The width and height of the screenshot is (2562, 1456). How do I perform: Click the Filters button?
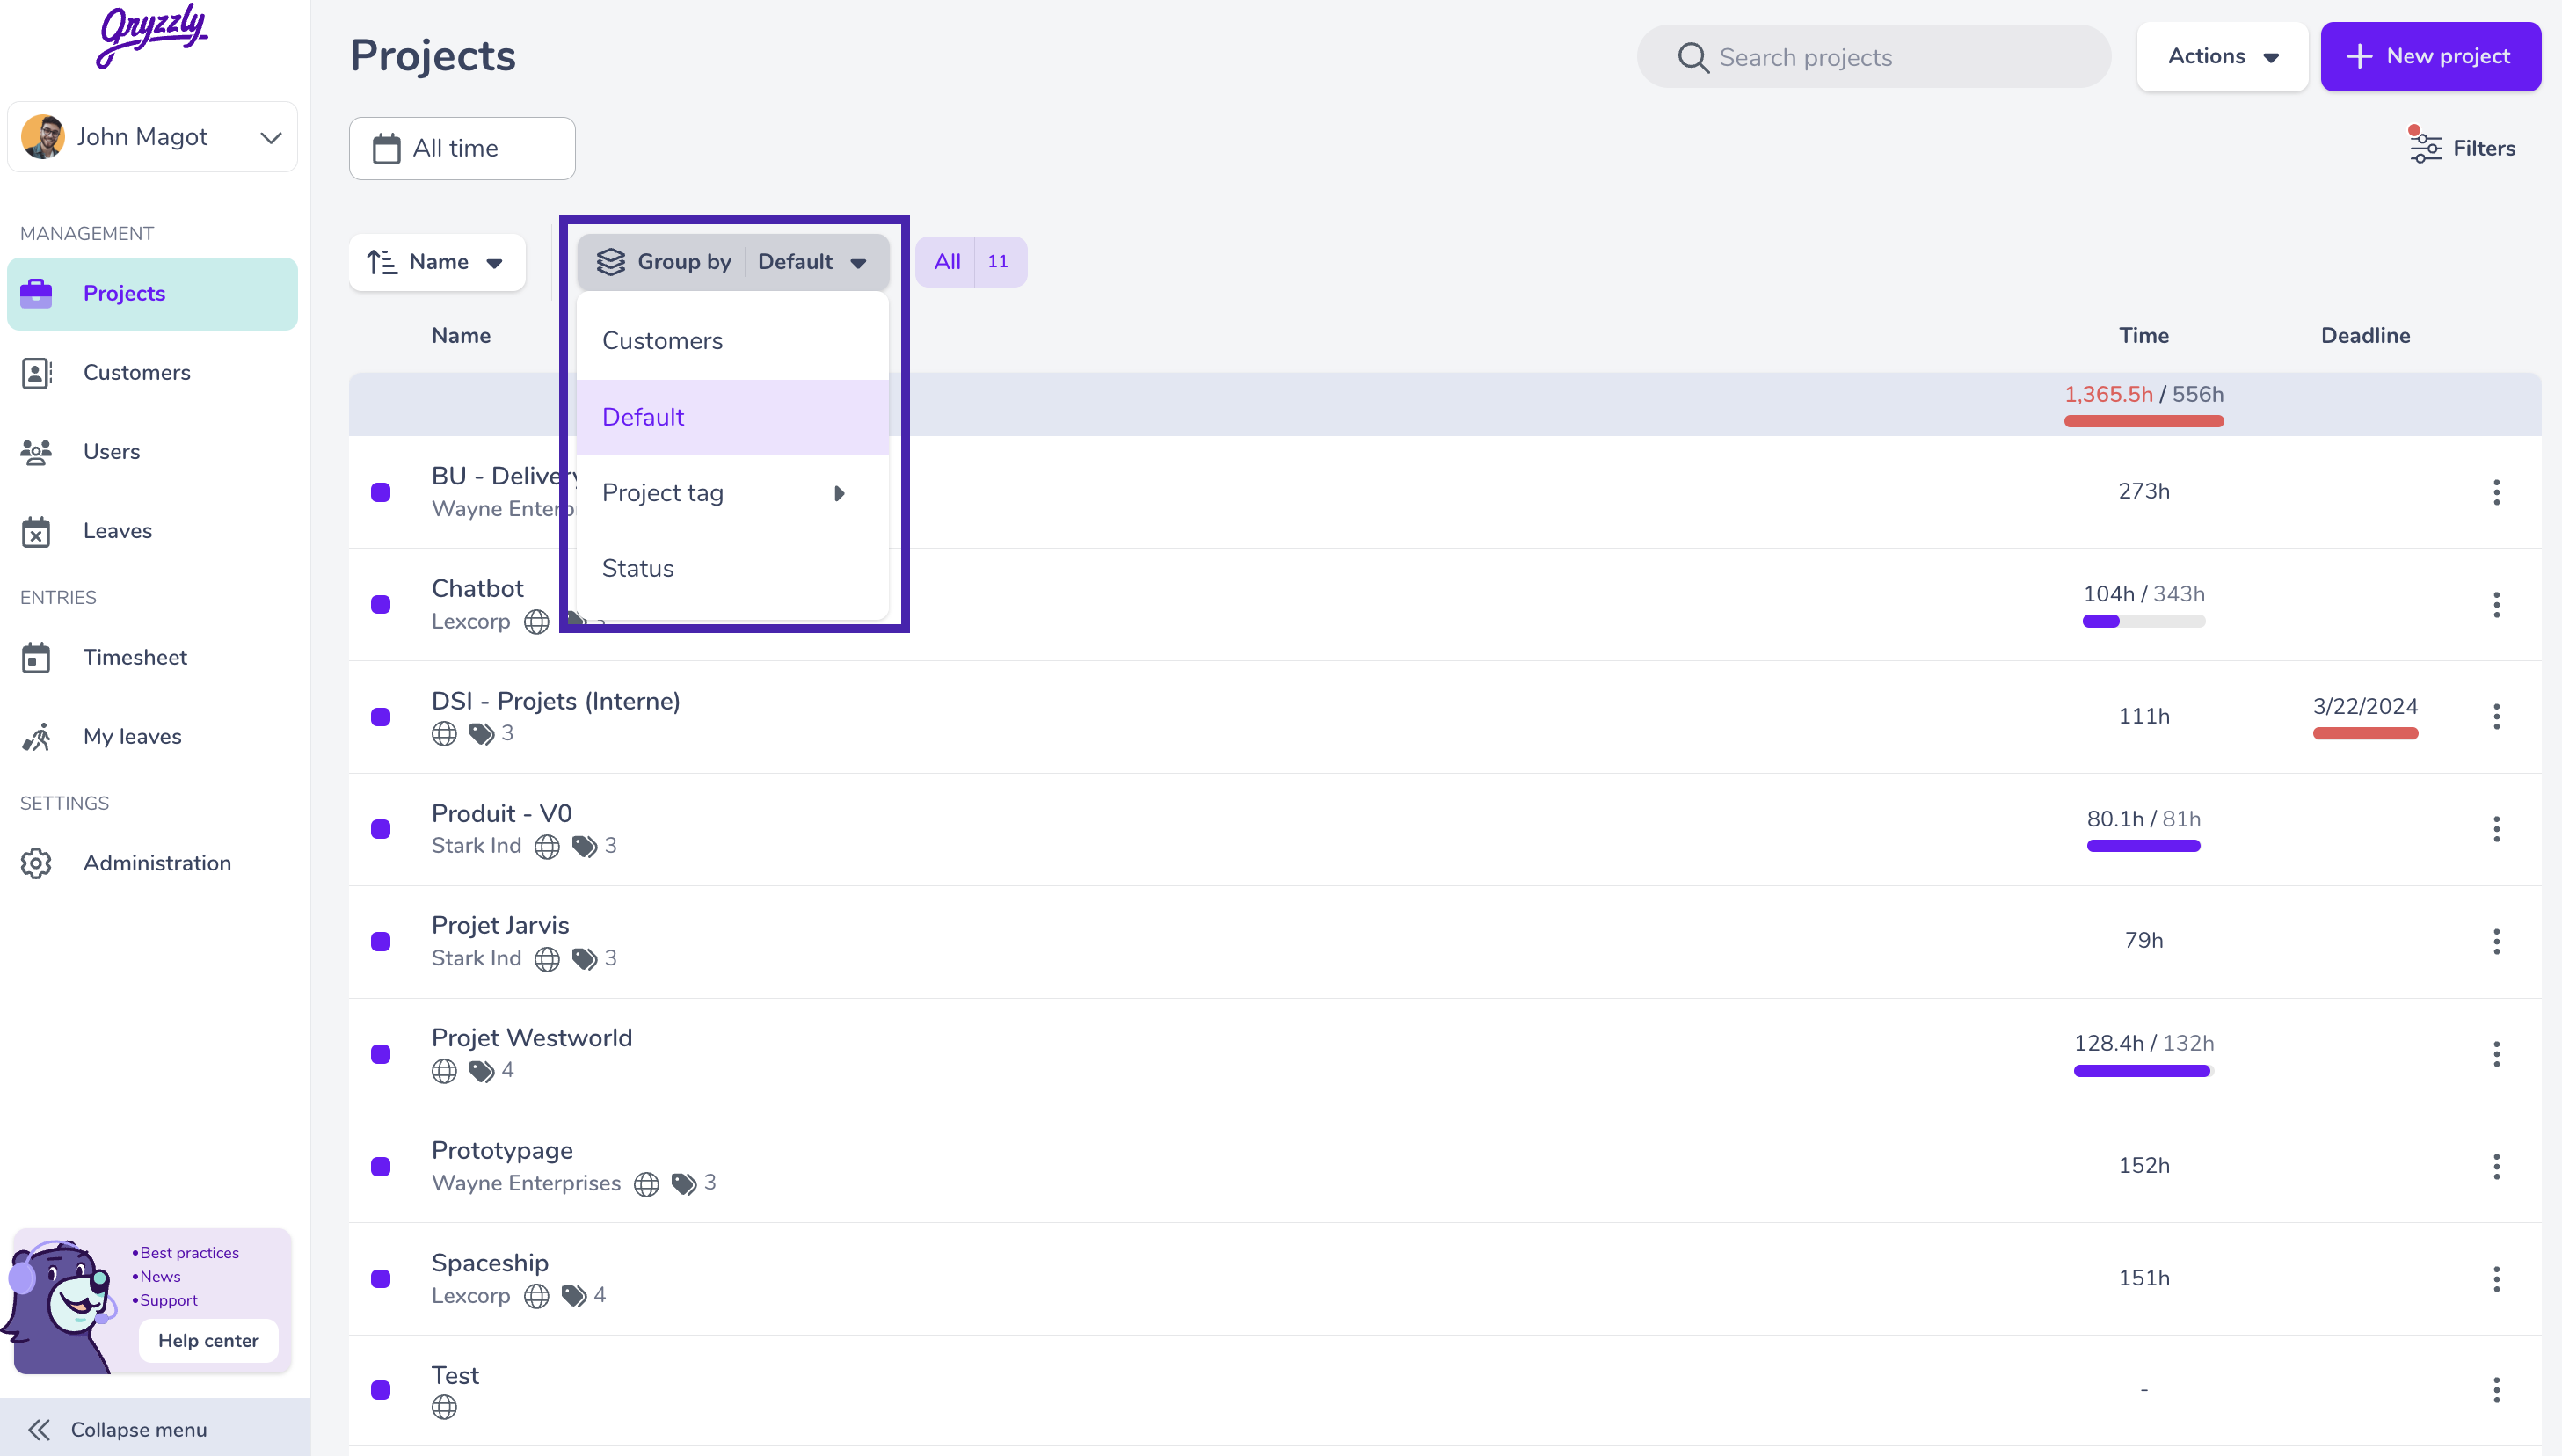coord(2463,148)
